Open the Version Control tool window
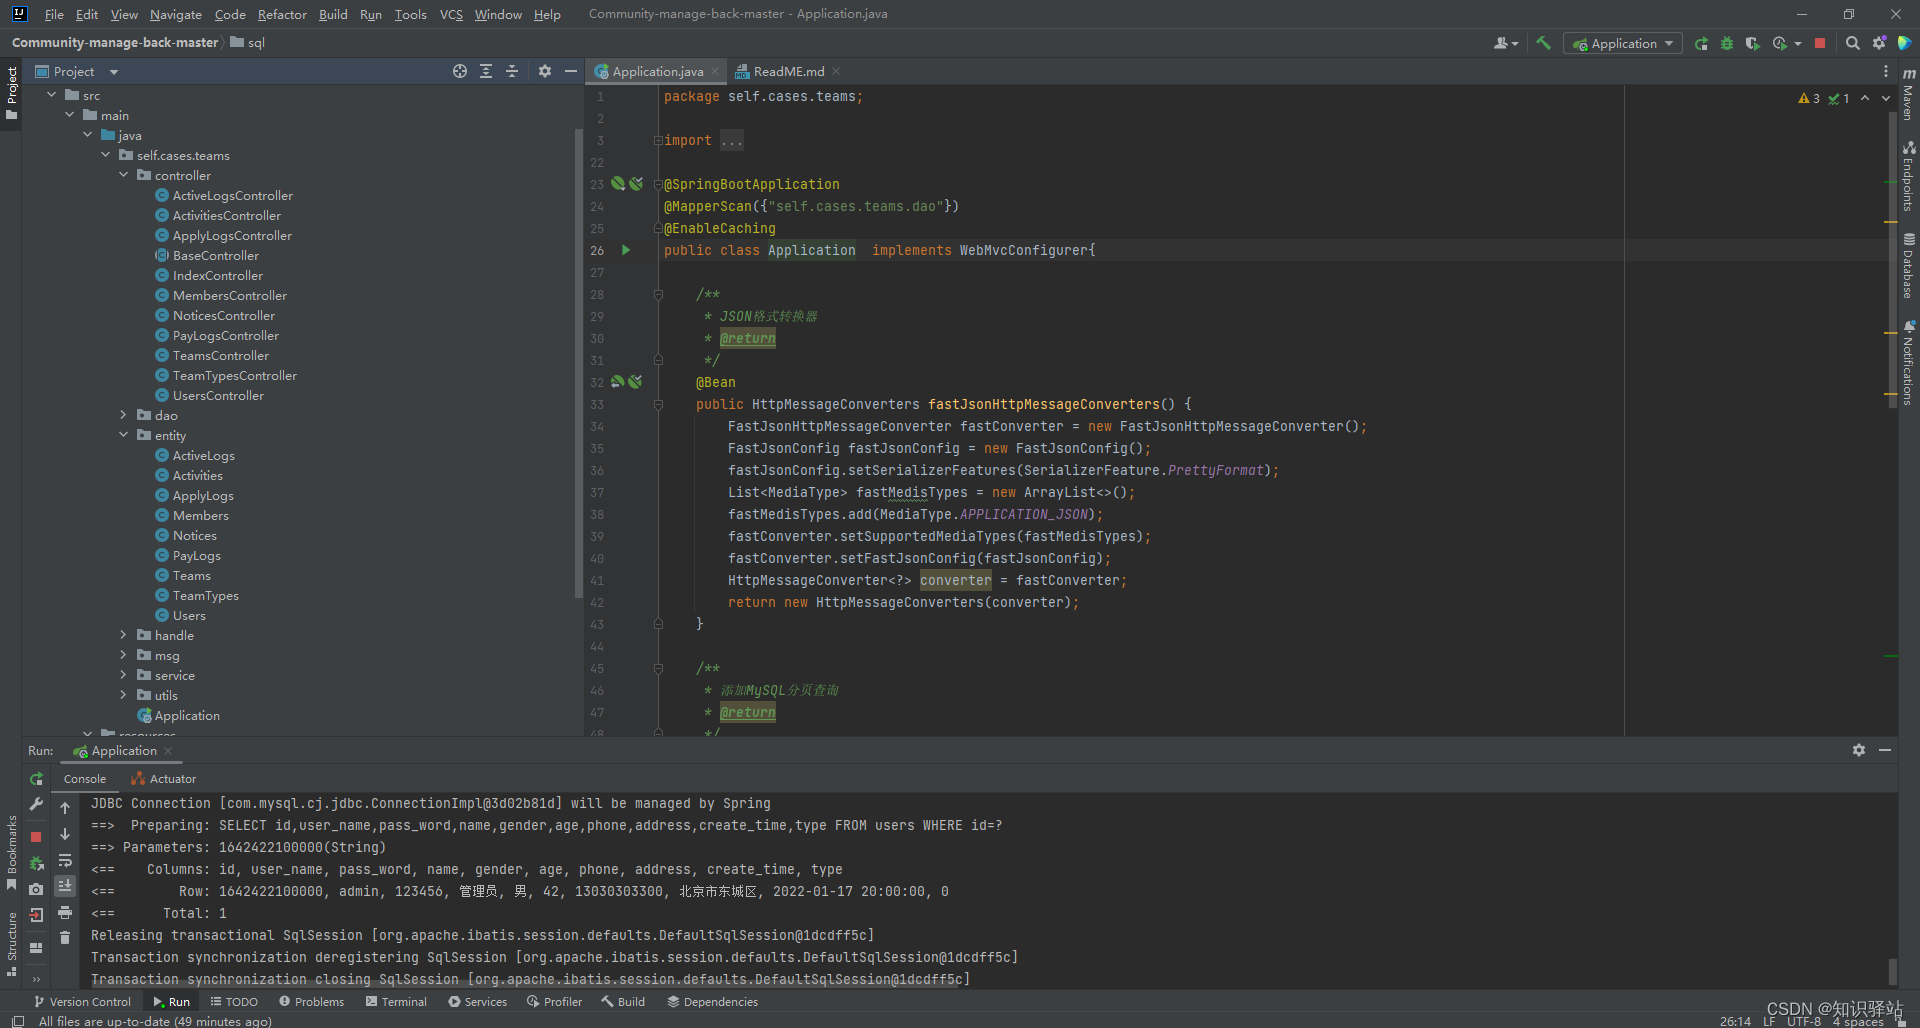Screen dimensions: 1920x1028 (x=82, y=1001)
